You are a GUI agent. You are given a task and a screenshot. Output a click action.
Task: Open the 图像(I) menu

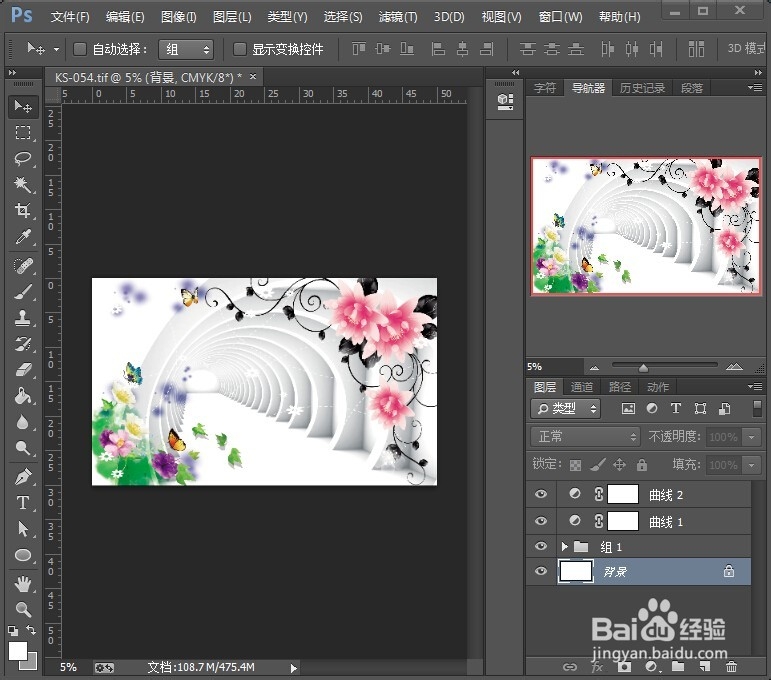tap(178, 17)
